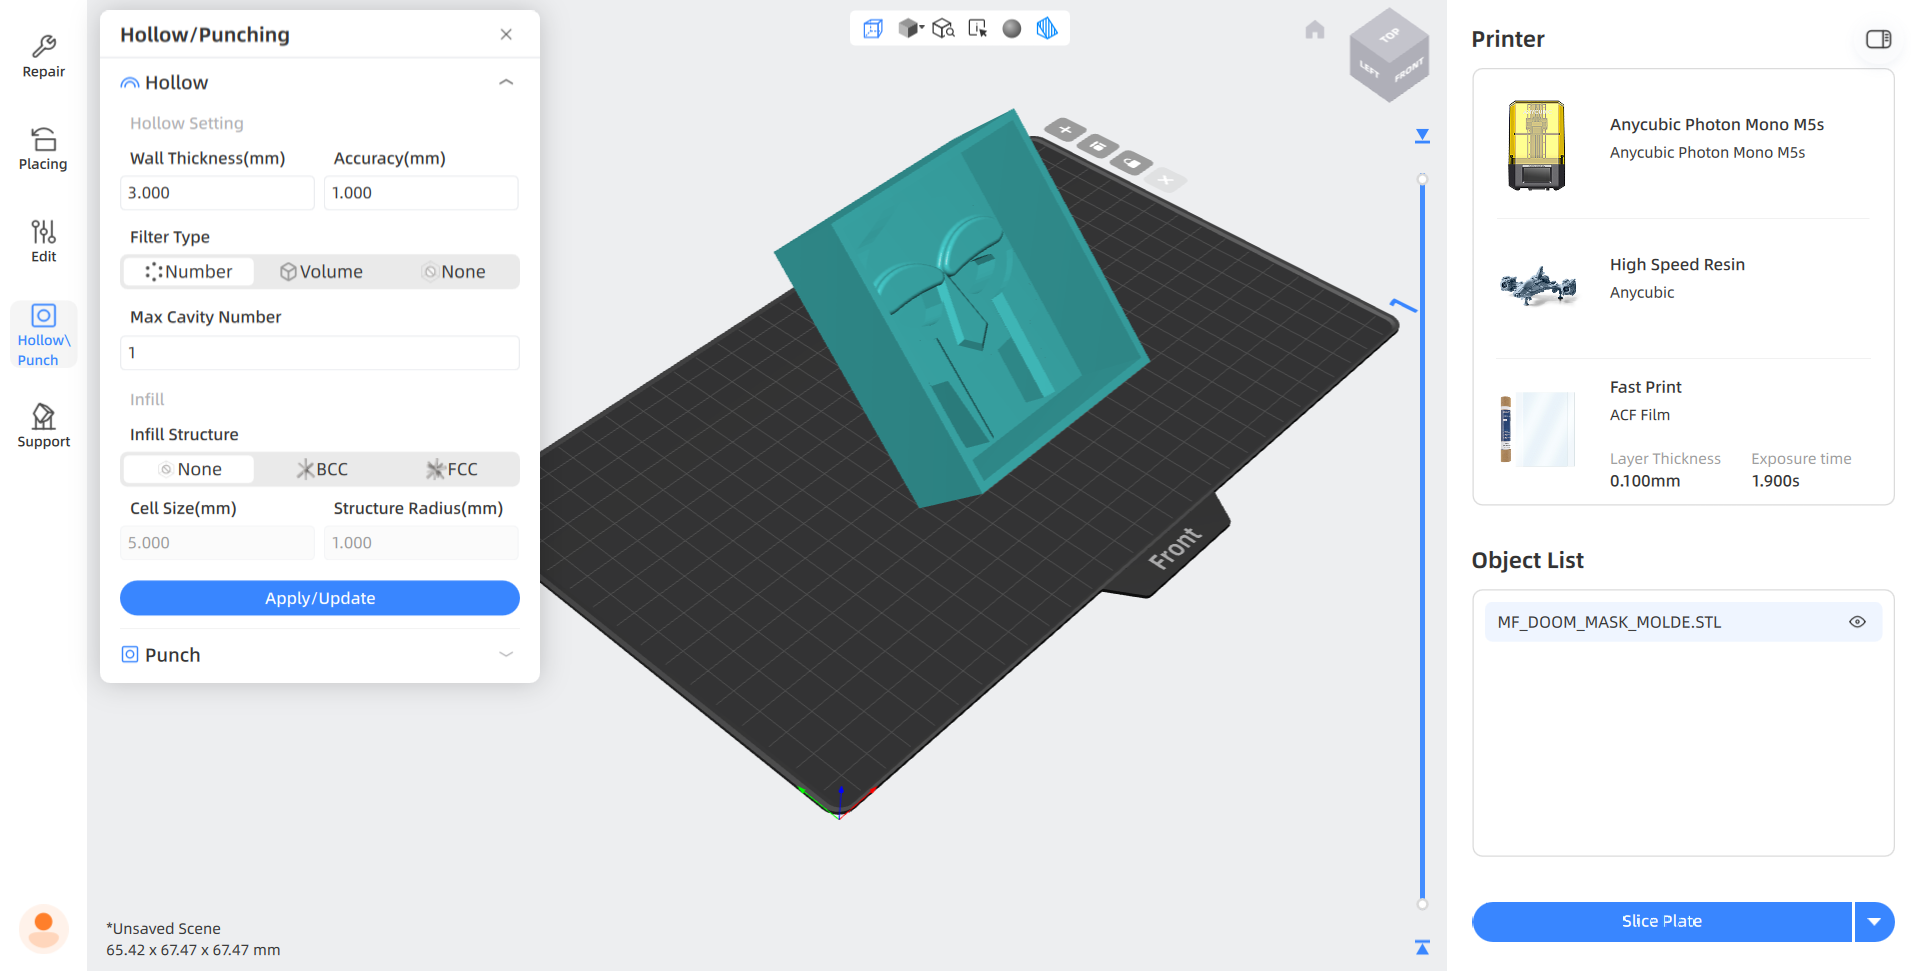Jump layer slider to top arrow
This screenshot has height=971, width=1917.
click(x=1422, y=136)
